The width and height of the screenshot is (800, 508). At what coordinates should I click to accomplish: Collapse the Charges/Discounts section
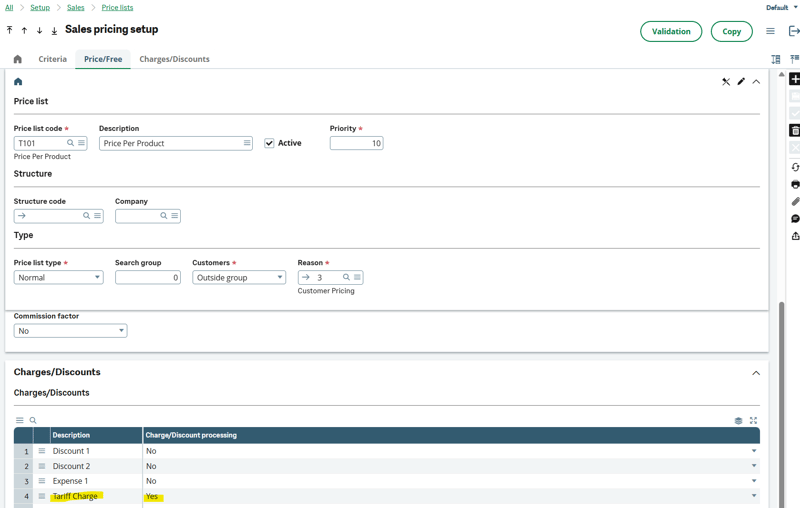click(756, 373)
